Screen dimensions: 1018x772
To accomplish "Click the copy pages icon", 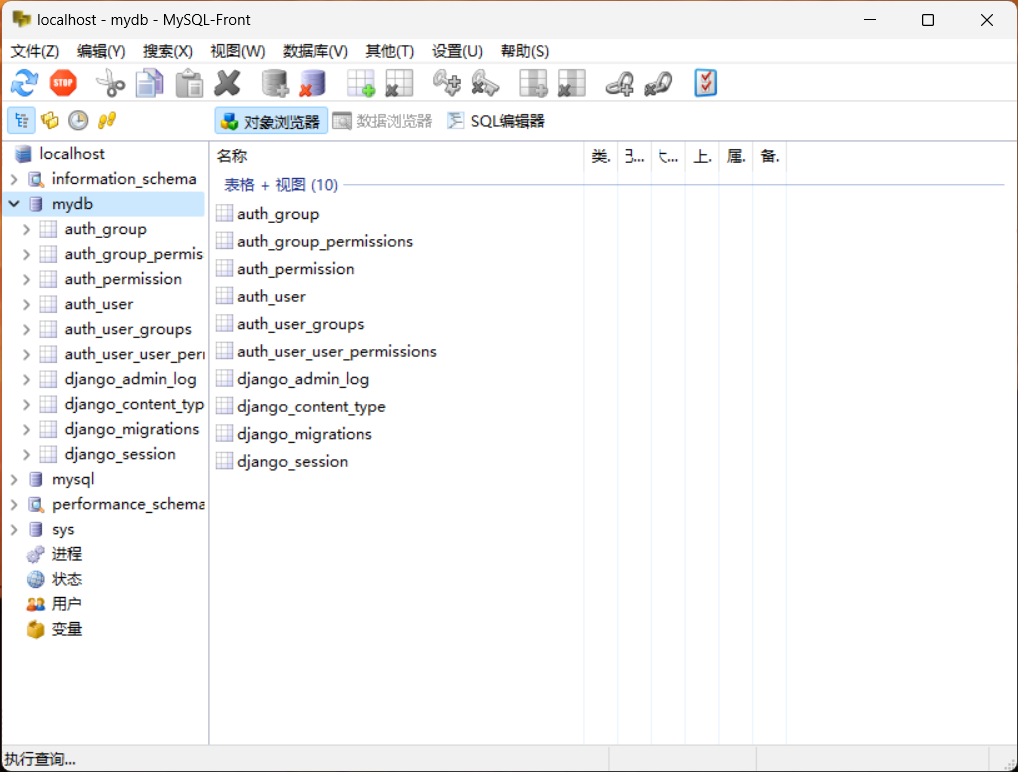I will coord(150,83).
